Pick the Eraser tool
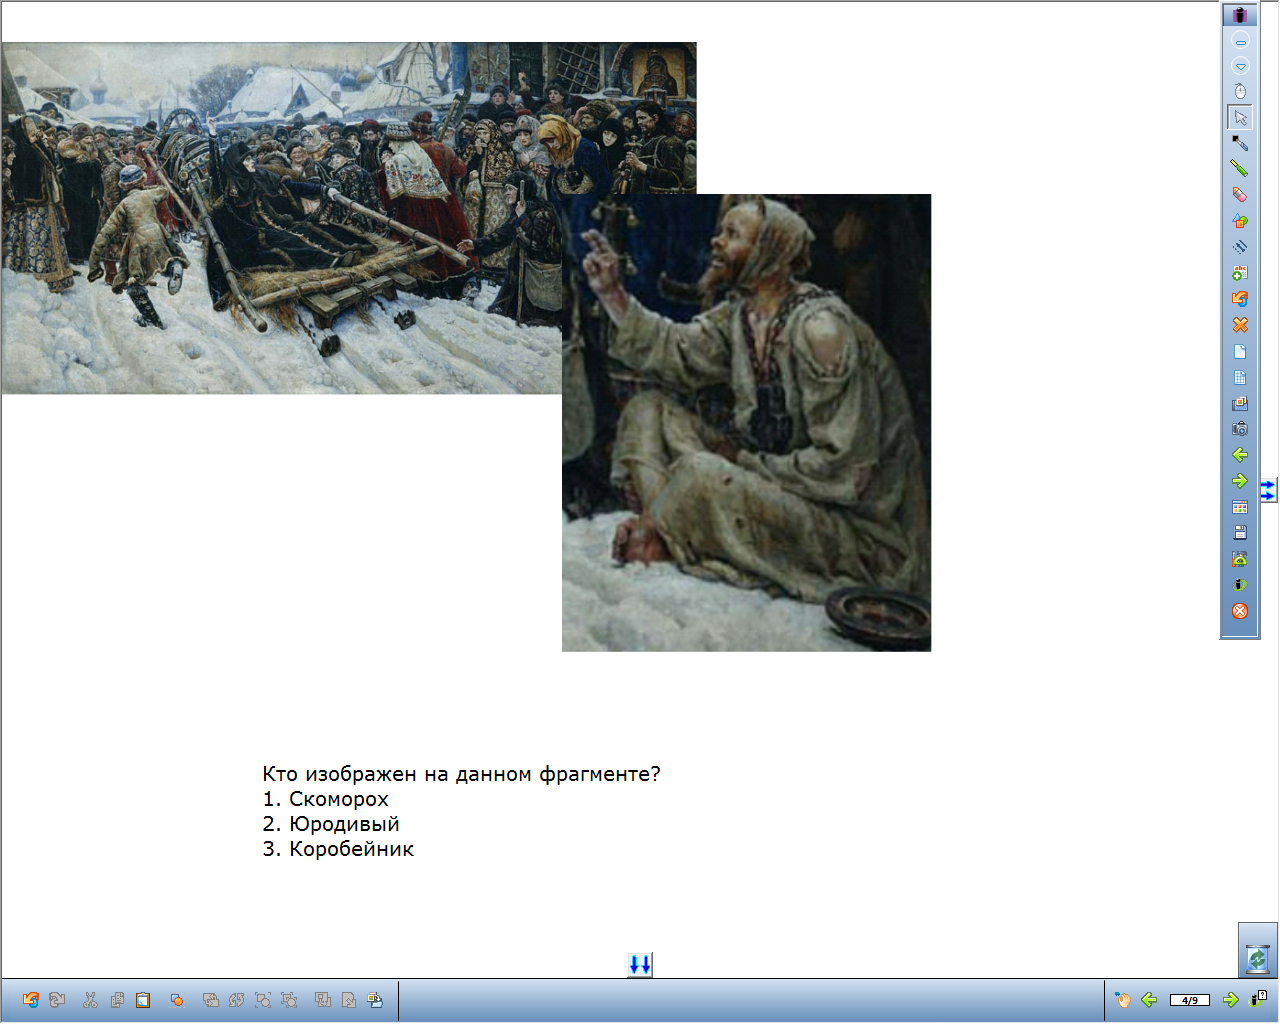The width and height of the screenshot is (1280, 1024). point(1240,195)
